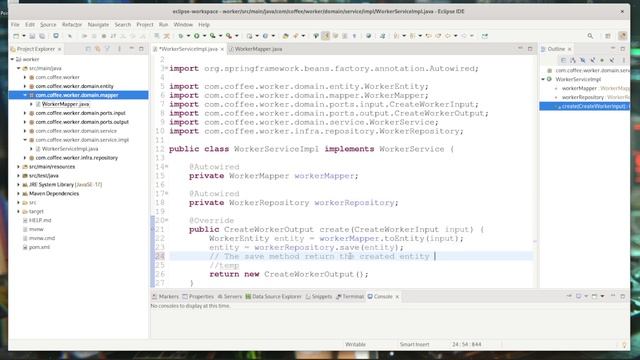
Task: Click the New file toolbar icon
Action: pos(16,36)
